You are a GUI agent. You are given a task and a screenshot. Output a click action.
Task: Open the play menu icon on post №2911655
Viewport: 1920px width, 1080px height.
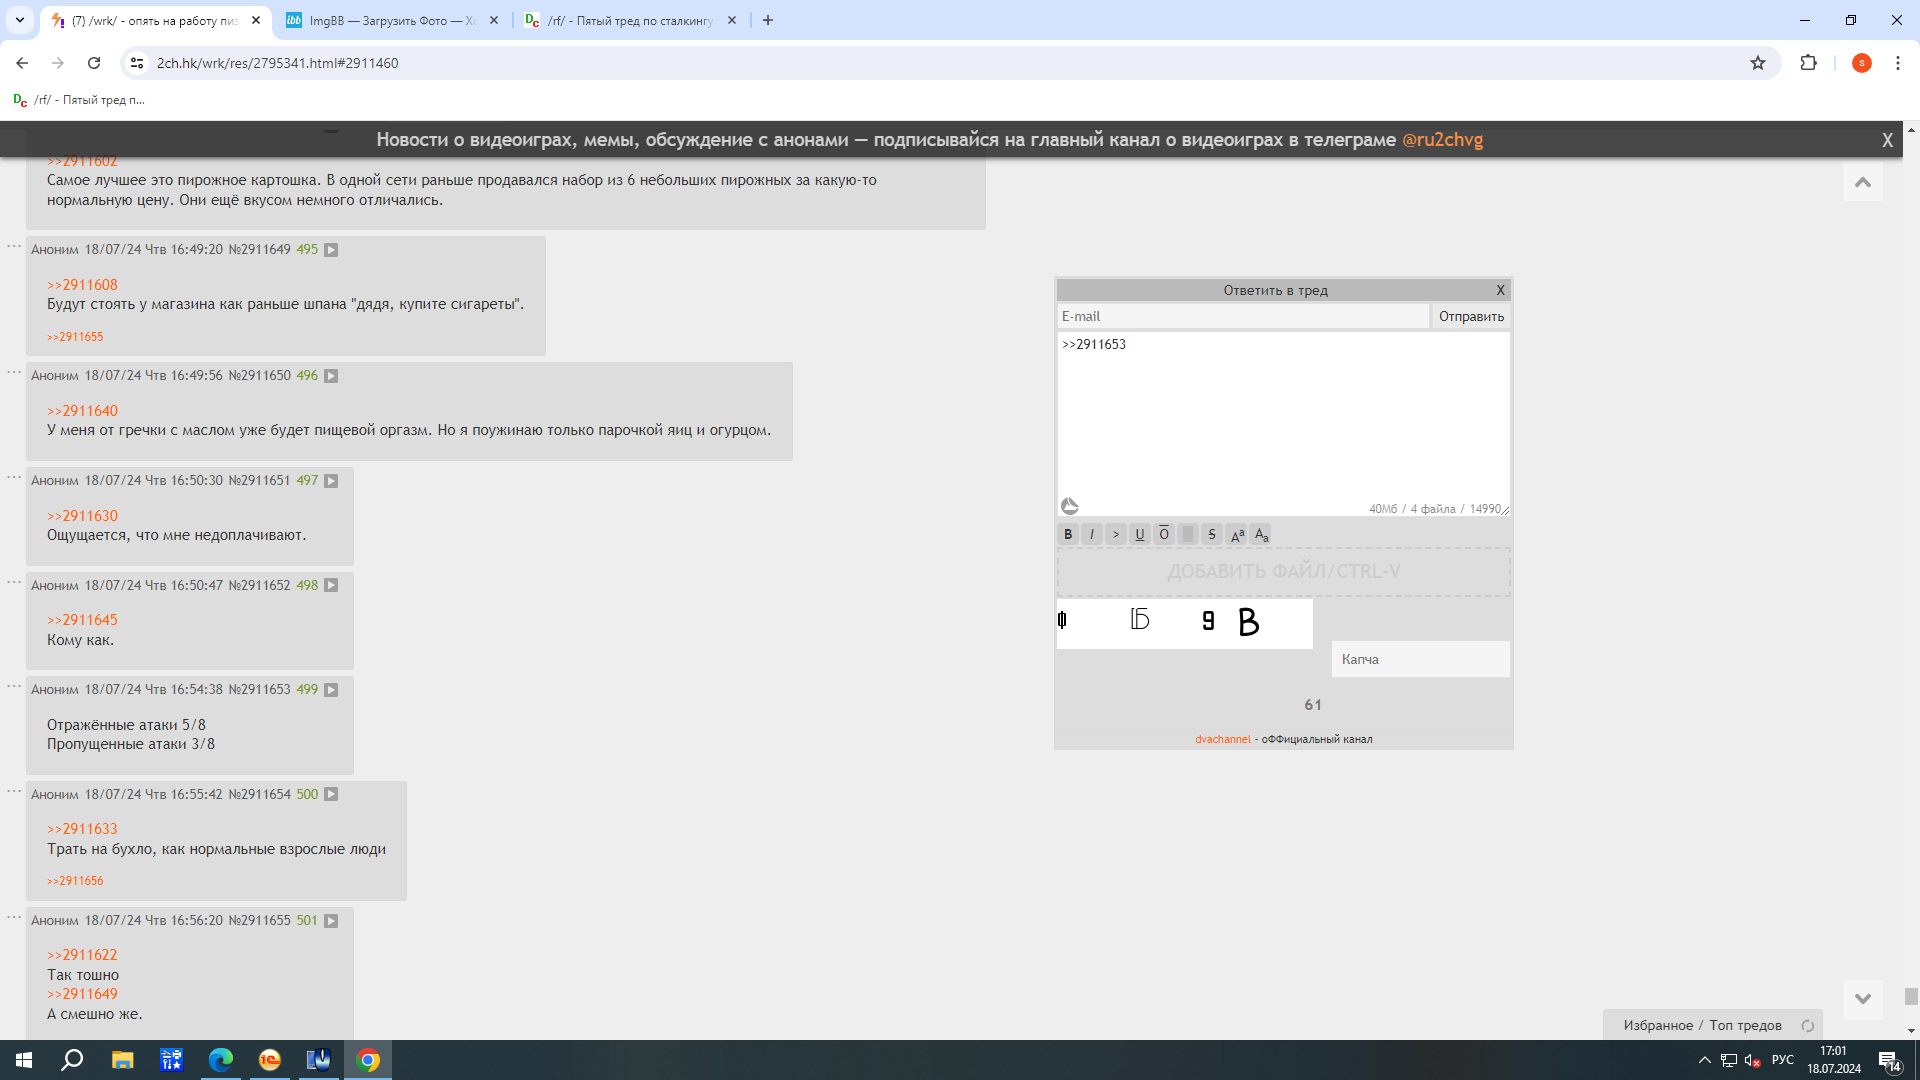(331, 921)
